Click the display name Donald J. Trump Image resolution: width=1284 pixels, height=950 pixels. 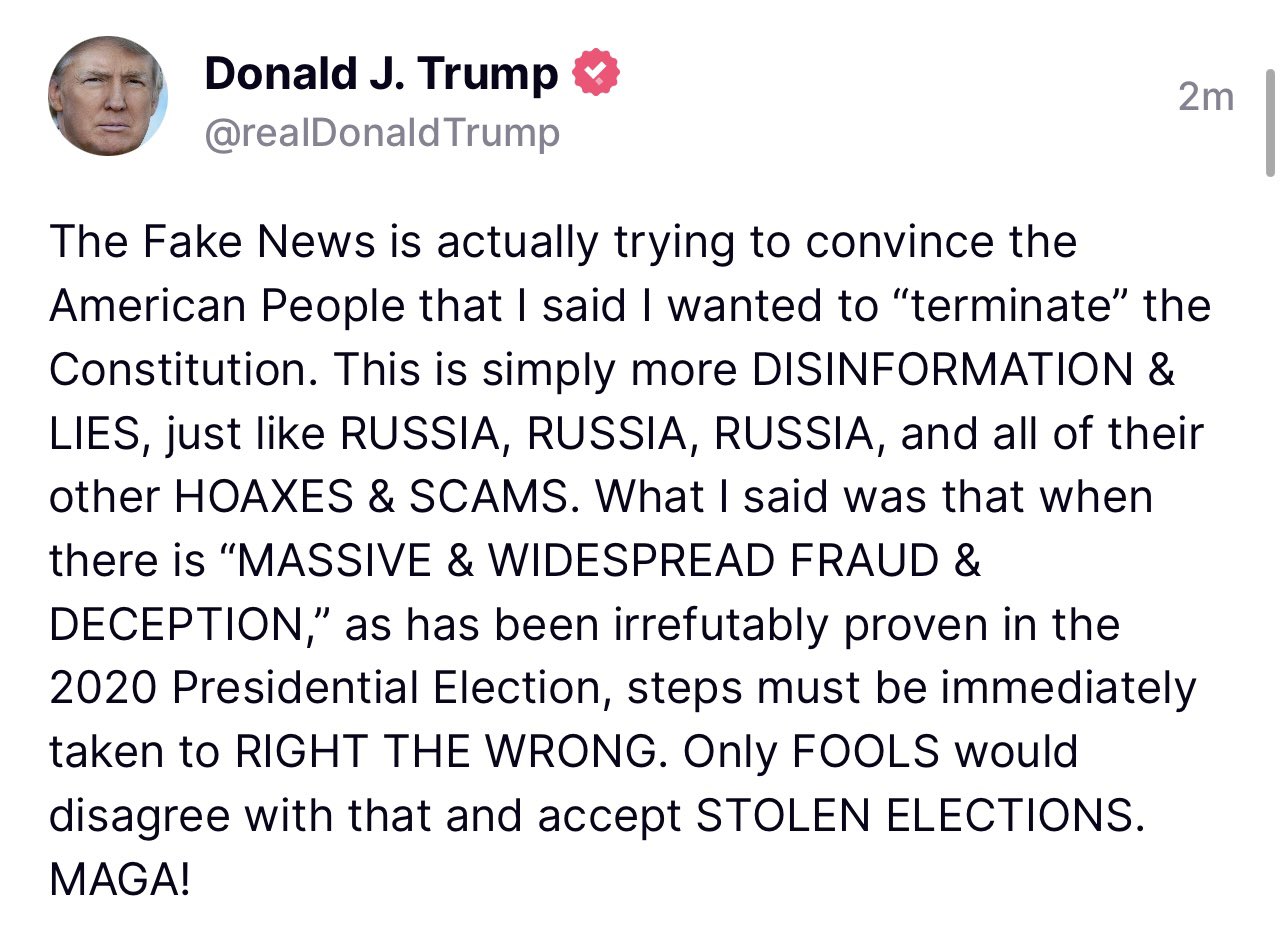click(x=381, y=75)
